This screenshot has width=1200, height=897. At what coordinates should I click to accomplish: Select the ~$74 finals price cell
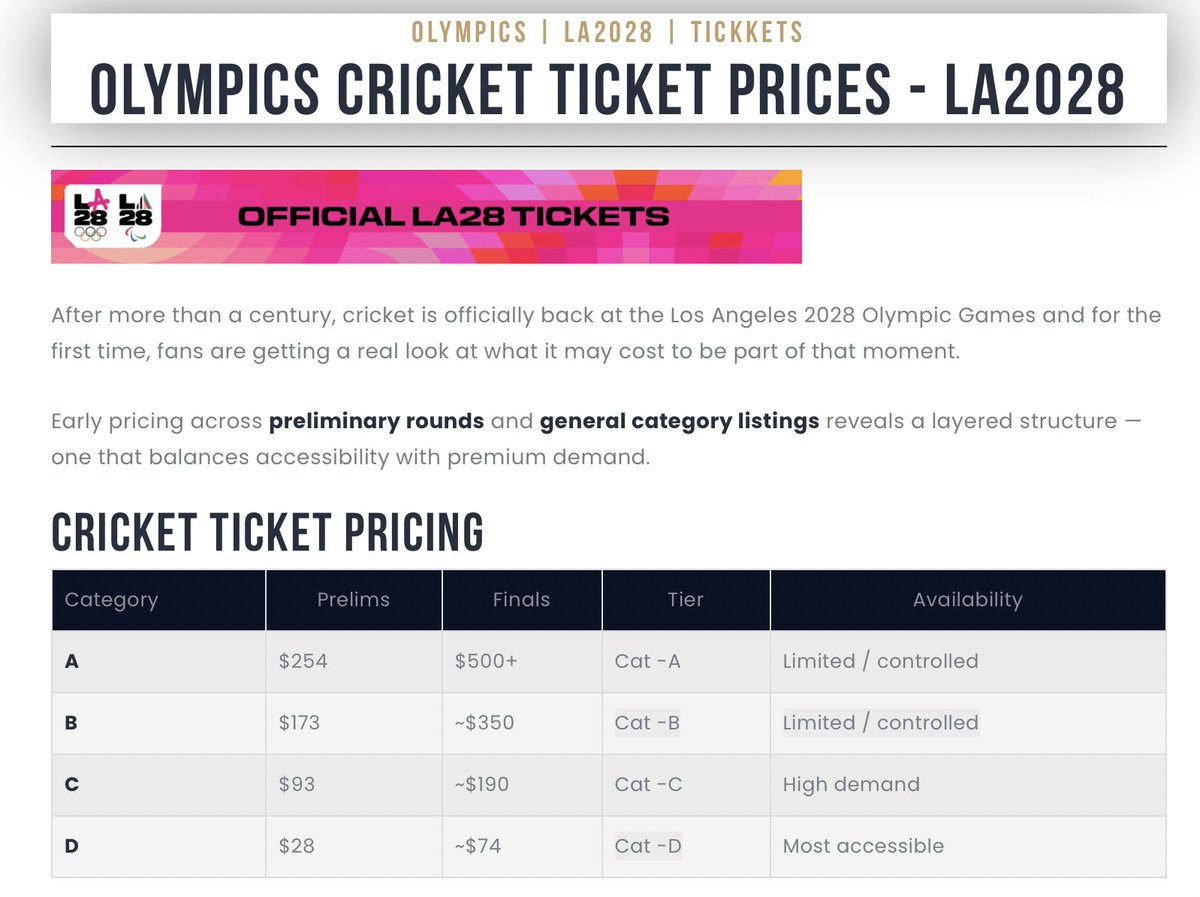[x=477, y=846]
